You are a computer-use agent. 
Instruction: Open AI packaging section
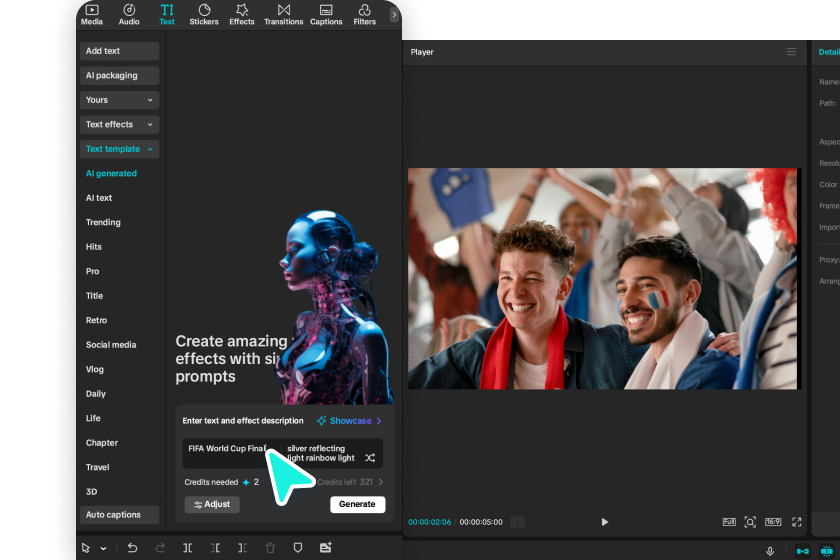(x=119, y=76)
